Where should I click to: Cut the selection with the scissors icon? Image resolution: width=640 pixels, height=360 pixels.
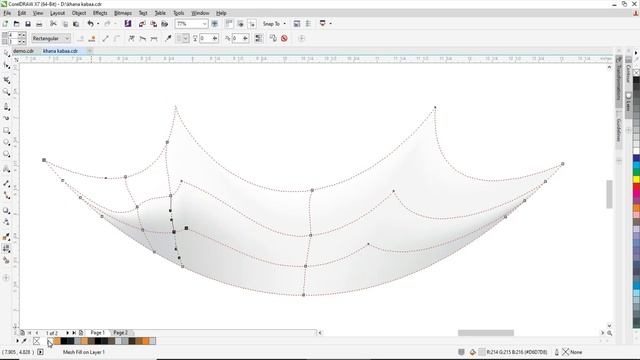coord(53,24)
